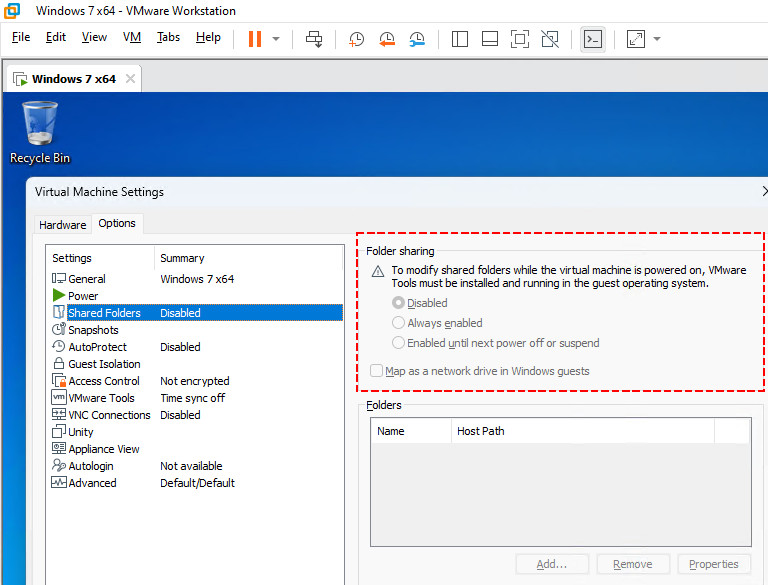
Task: Select the Shared Folders row
Action: 196,313
